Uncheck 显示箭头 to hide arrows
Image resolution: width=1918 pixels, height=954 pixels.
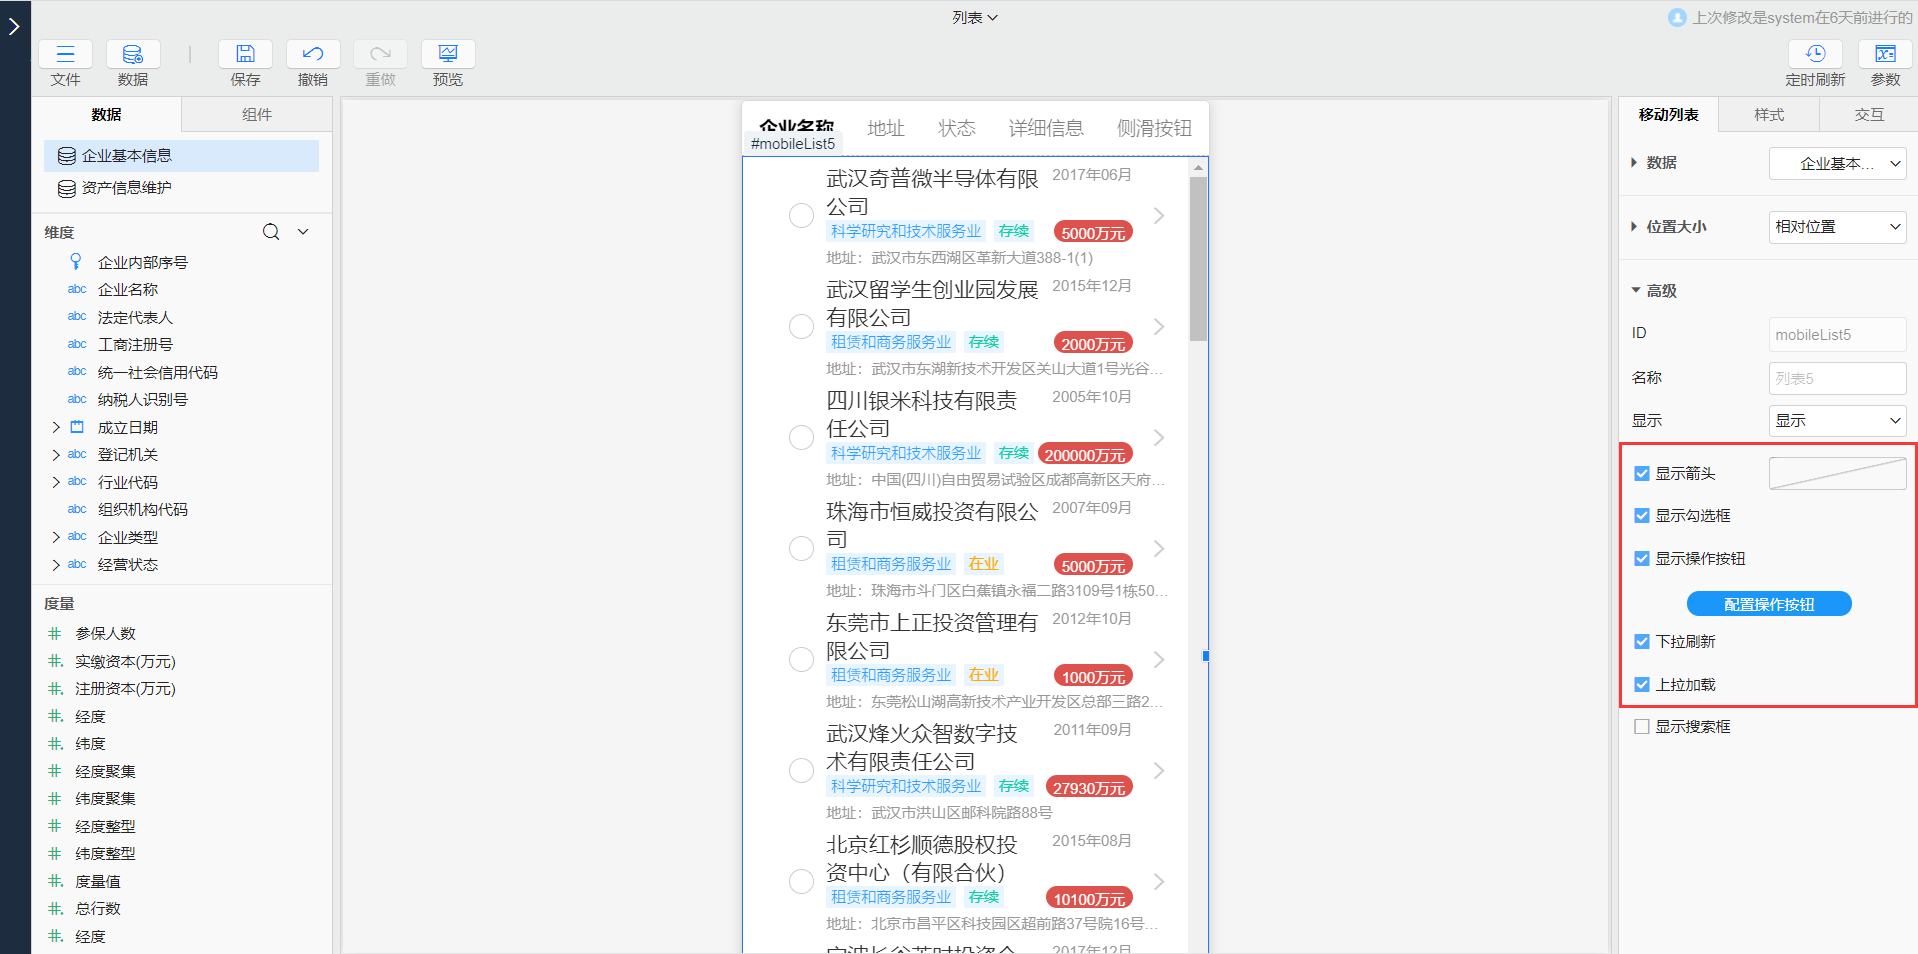coord(1641,473)
